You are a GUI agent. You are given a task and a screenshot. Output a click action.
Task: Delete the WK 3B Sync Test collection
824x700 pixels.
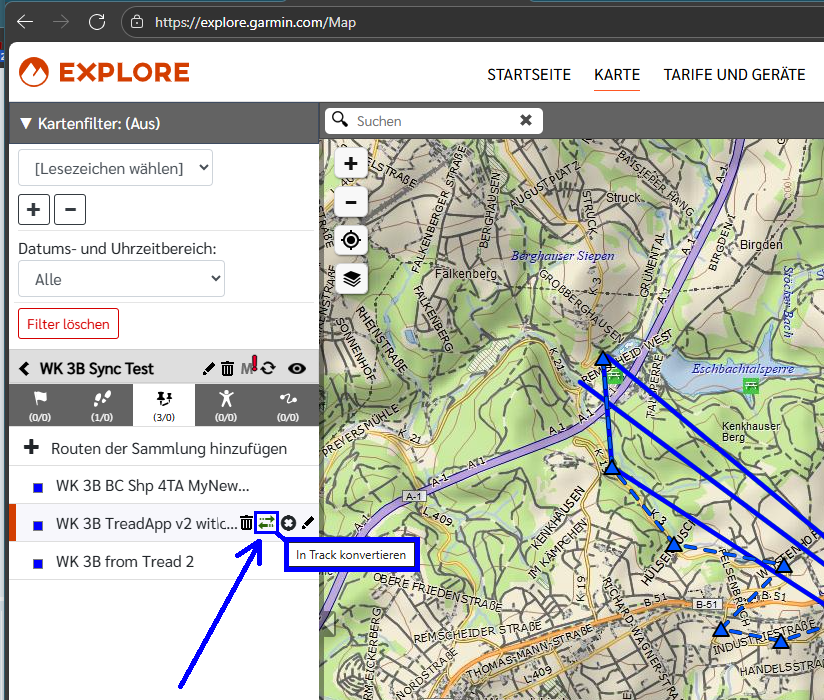(227, 368)
